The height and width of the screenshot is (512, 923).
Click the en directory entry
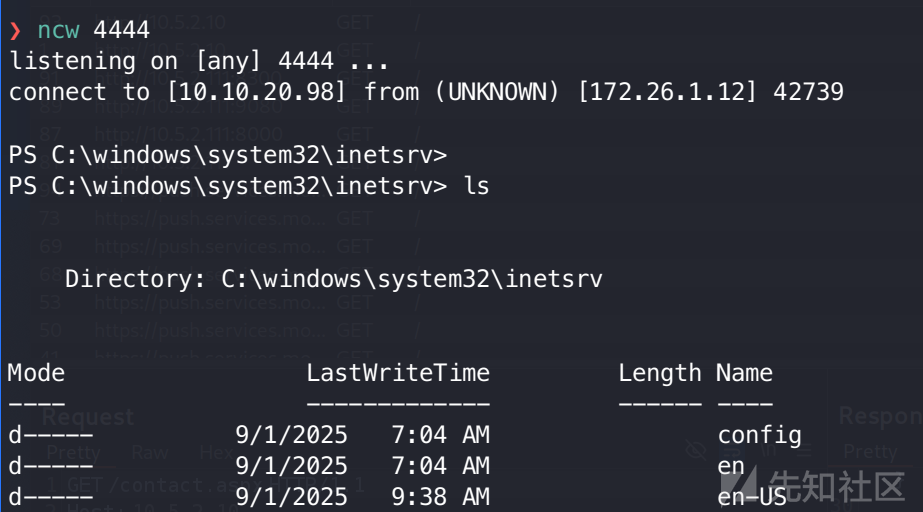pyautogui.click(x=731, y=466)
